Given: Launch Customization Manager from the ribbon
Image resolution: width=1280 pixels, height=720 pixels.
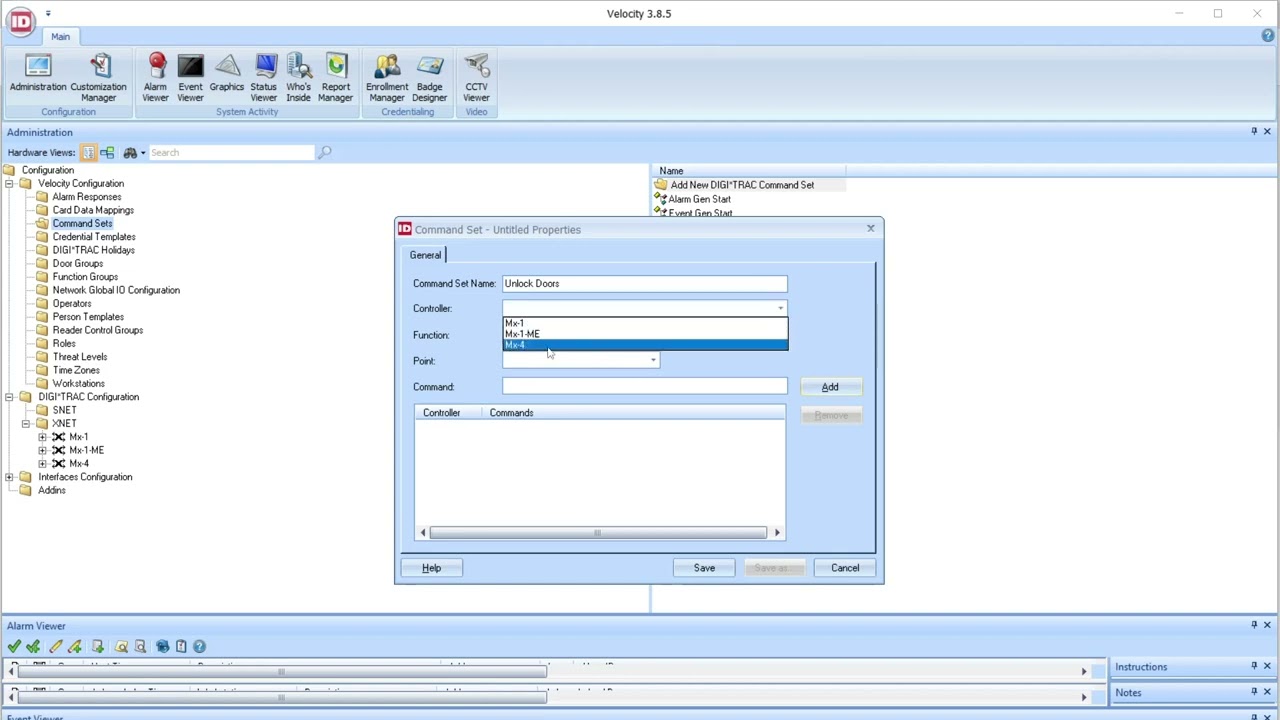Looking at the screenshot, I should [x=98, y=78].
